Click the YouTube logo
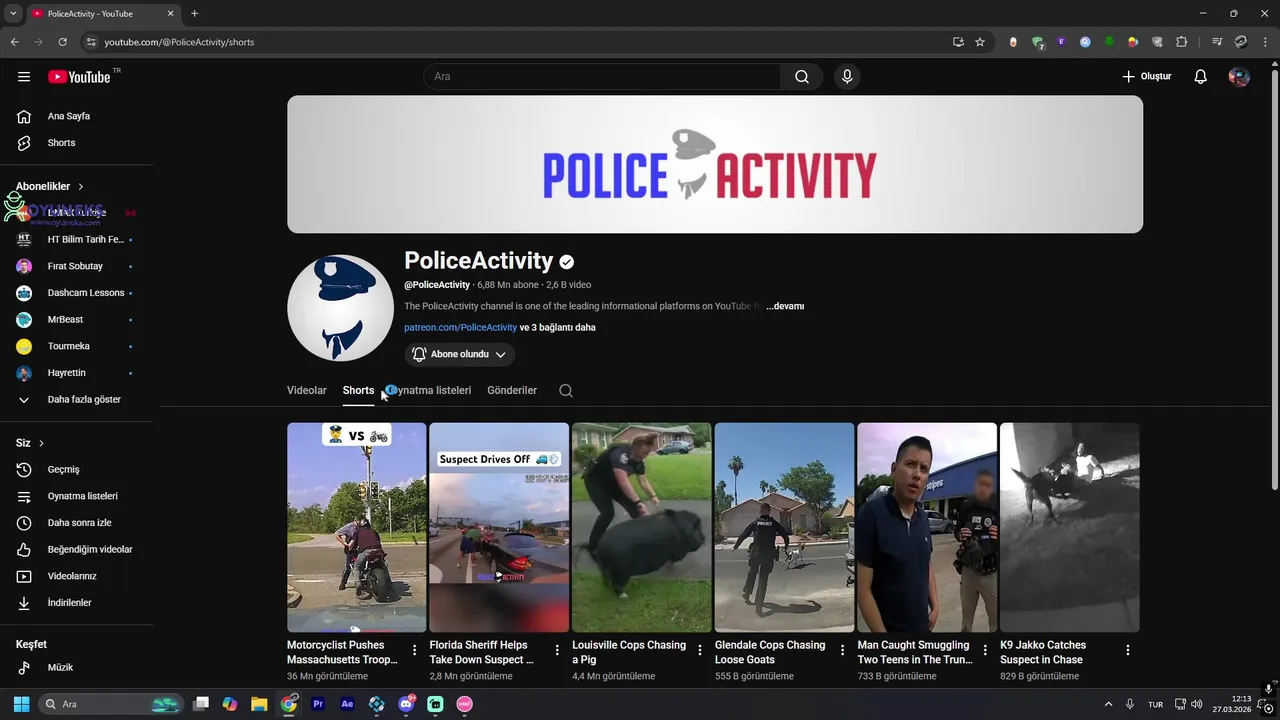Viewport: 1280px width, 720px height. coord(79,77)
